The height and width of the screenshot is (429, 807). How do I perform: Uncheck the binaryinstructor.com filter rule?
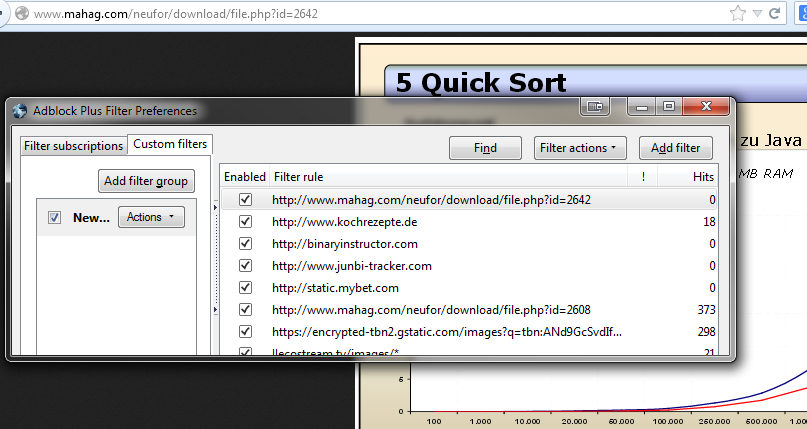tap(245, 244)
